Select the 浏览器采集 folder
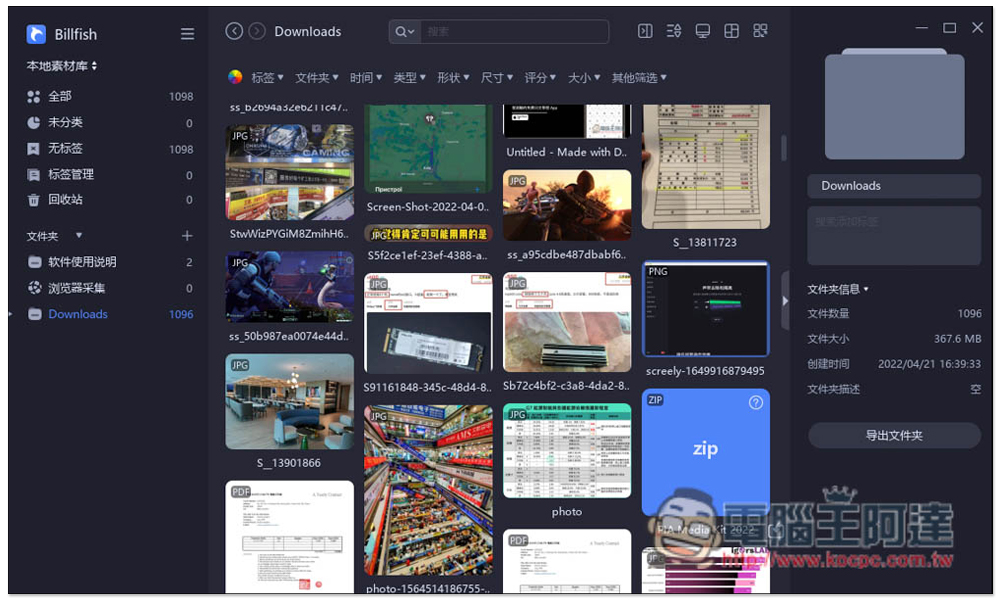This screenshot has width=1000, height=601. click(76, 288)
